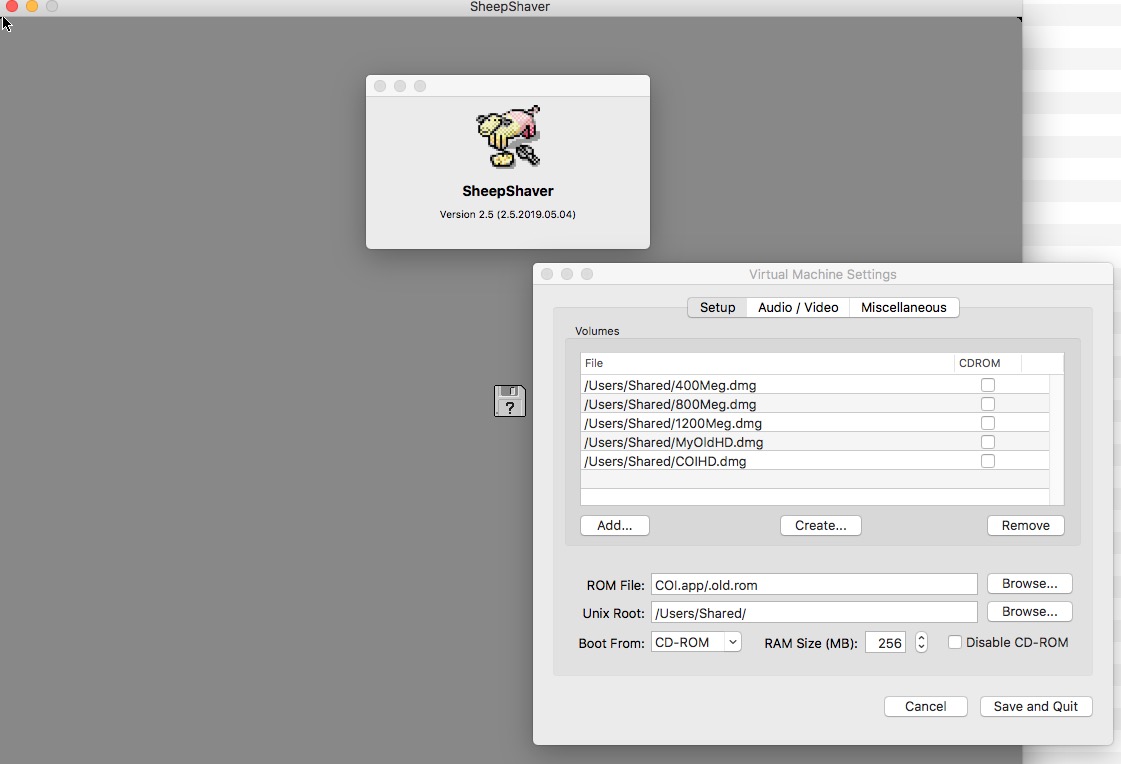Open the Boot From dropdown
Viewport: 1121px width, 764px height.
pos(696,643)
